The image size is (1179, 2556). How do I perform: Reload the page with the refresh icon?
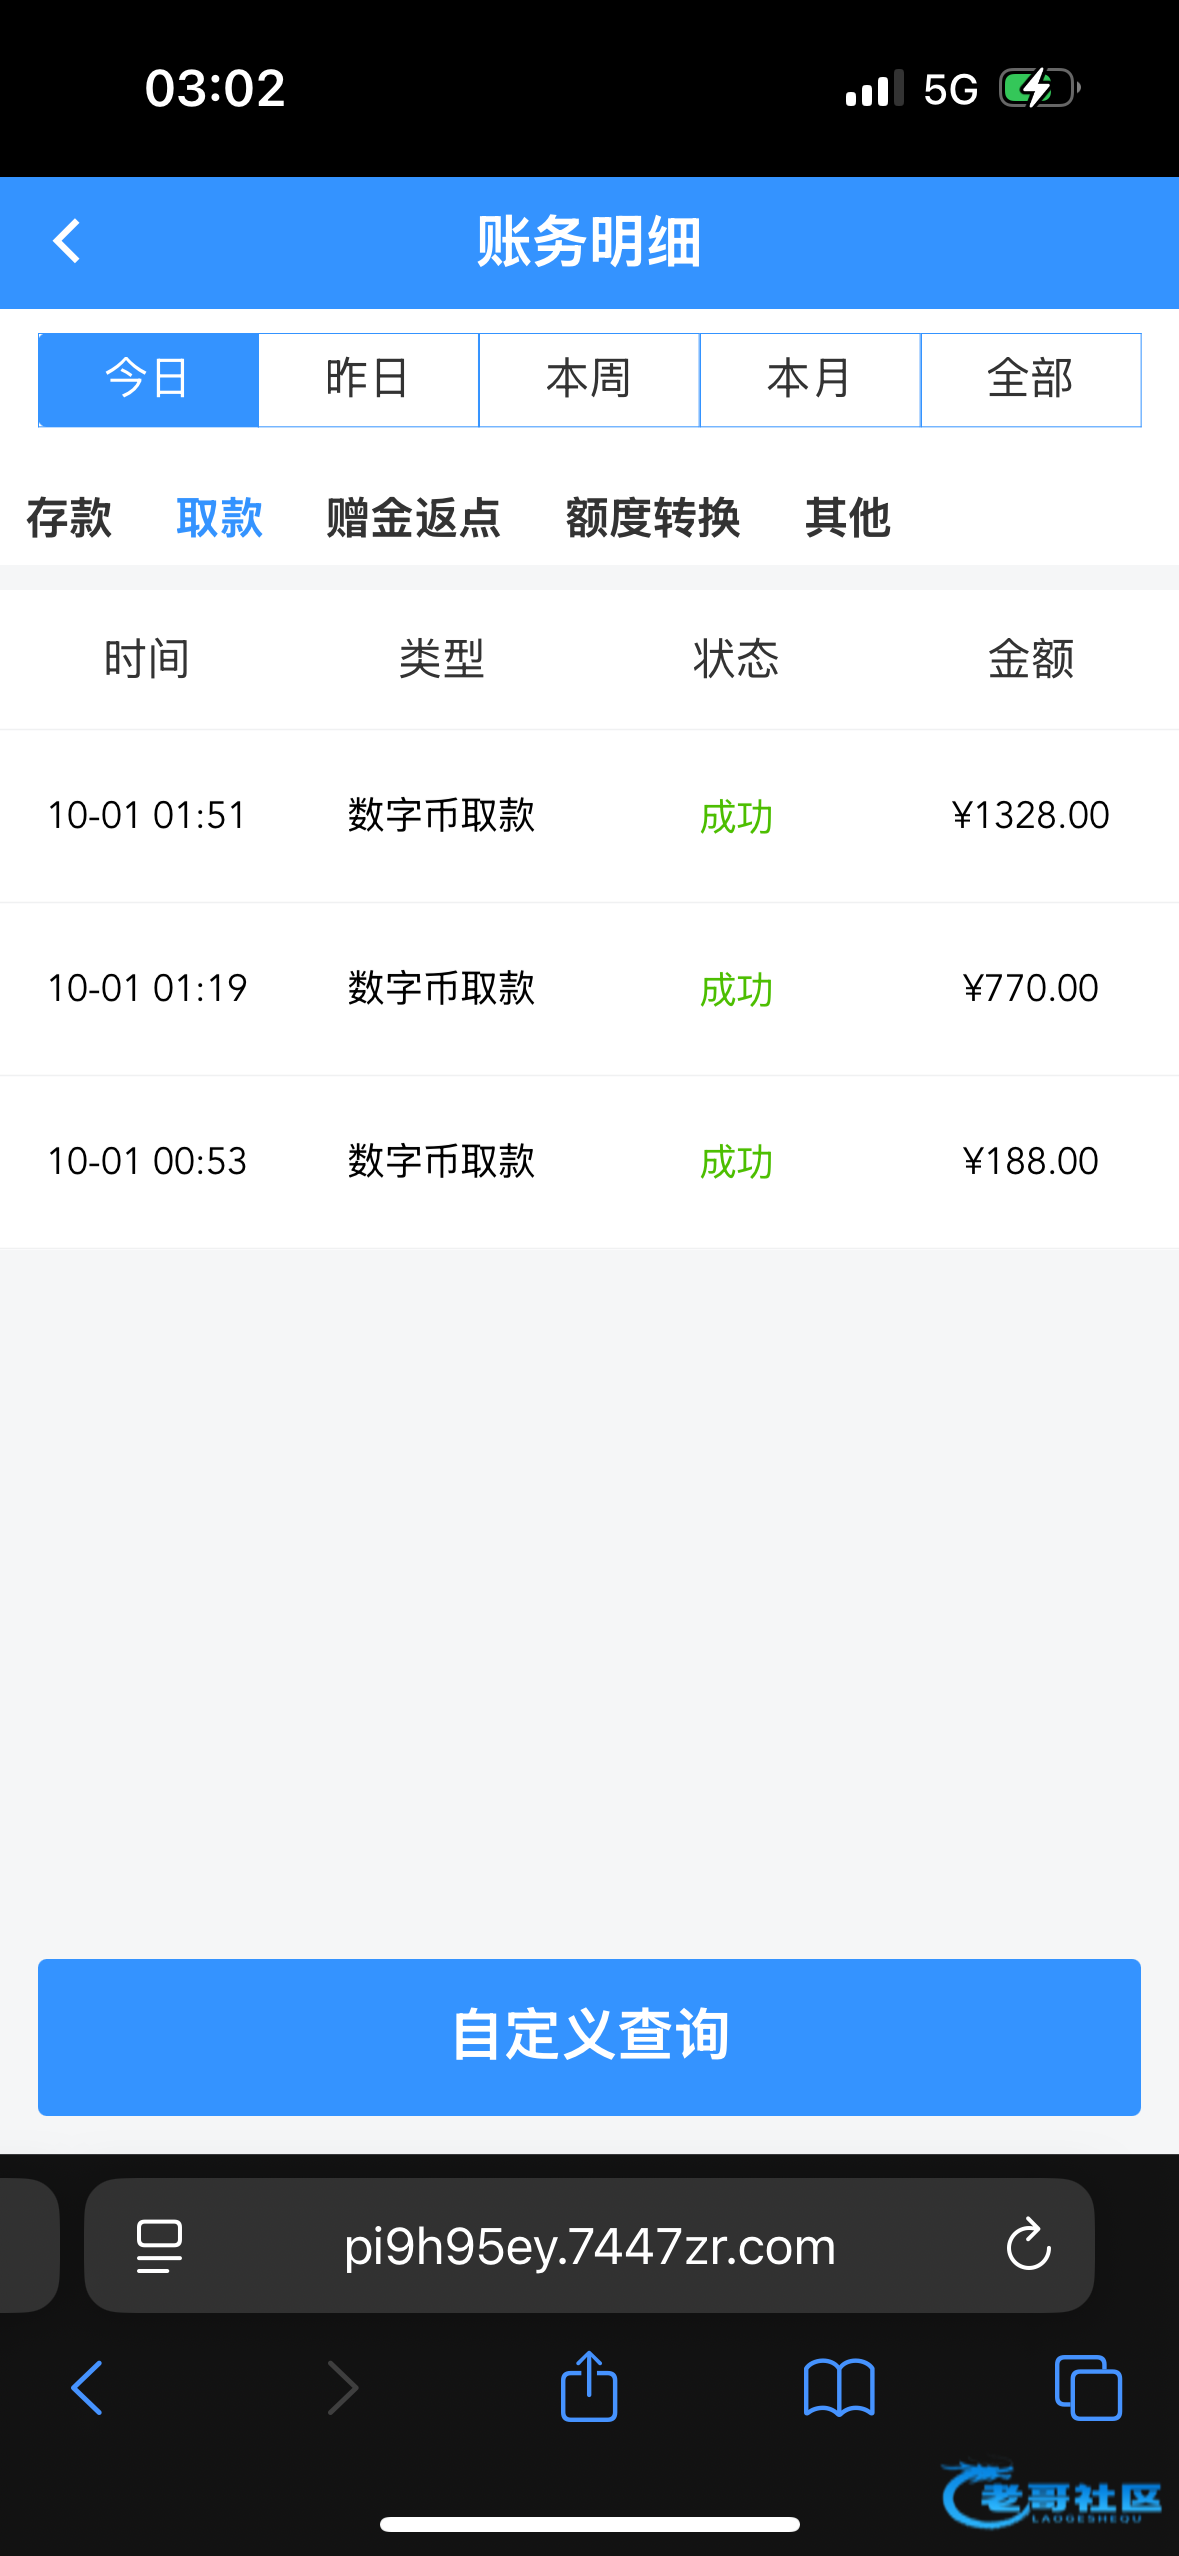point(1028,2246)
